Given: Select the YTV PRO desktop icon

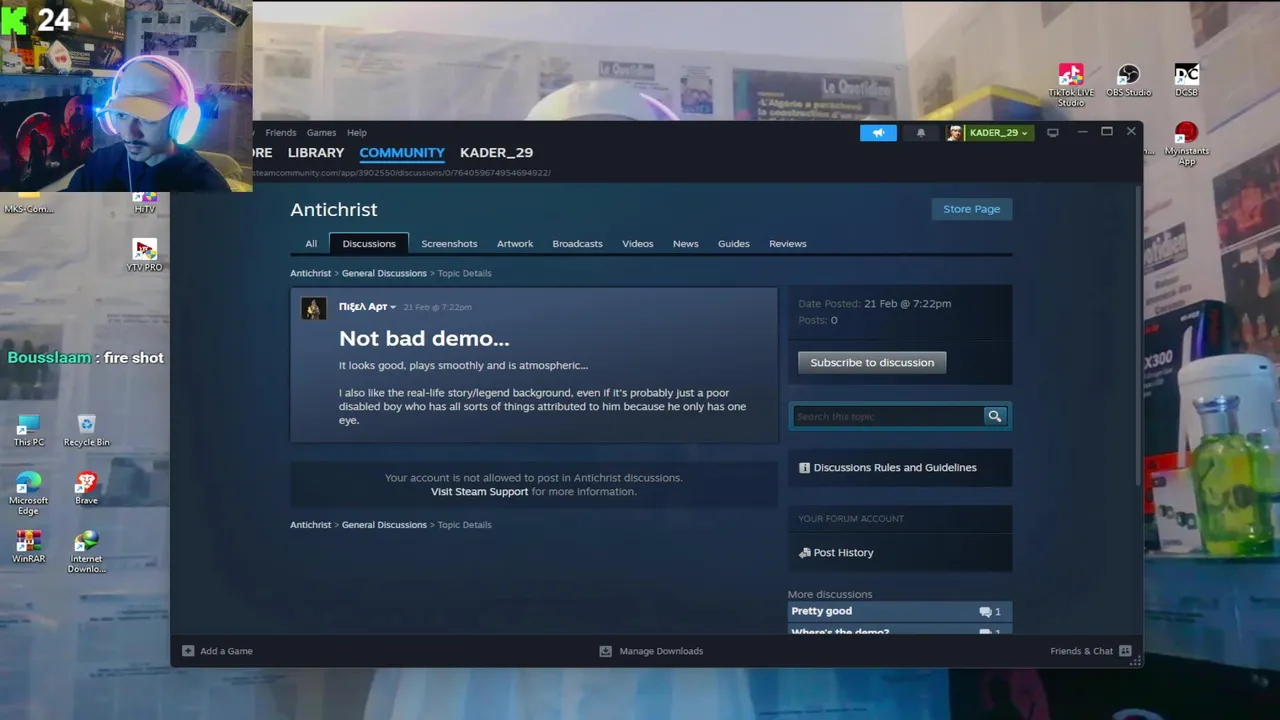Looking at the screenshot, I should (144, 255).
